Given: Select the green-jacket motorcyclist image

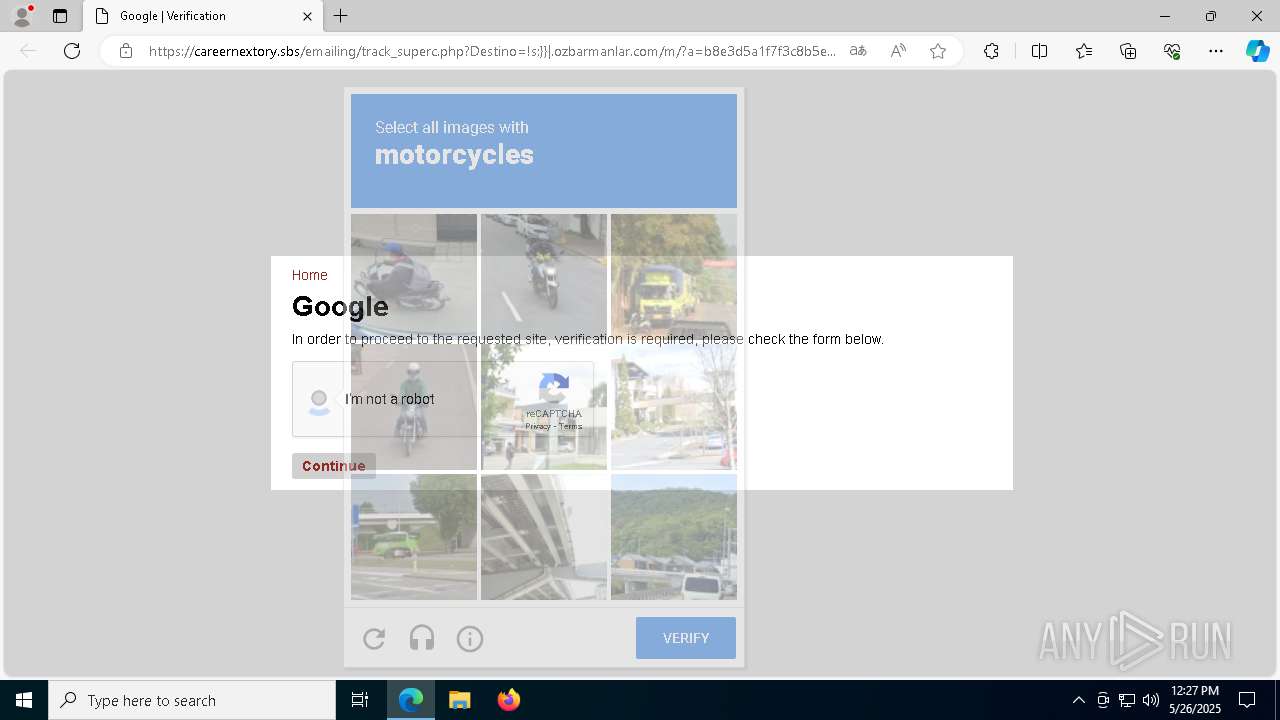Looking at the screenshot, I should coord(414,407).
